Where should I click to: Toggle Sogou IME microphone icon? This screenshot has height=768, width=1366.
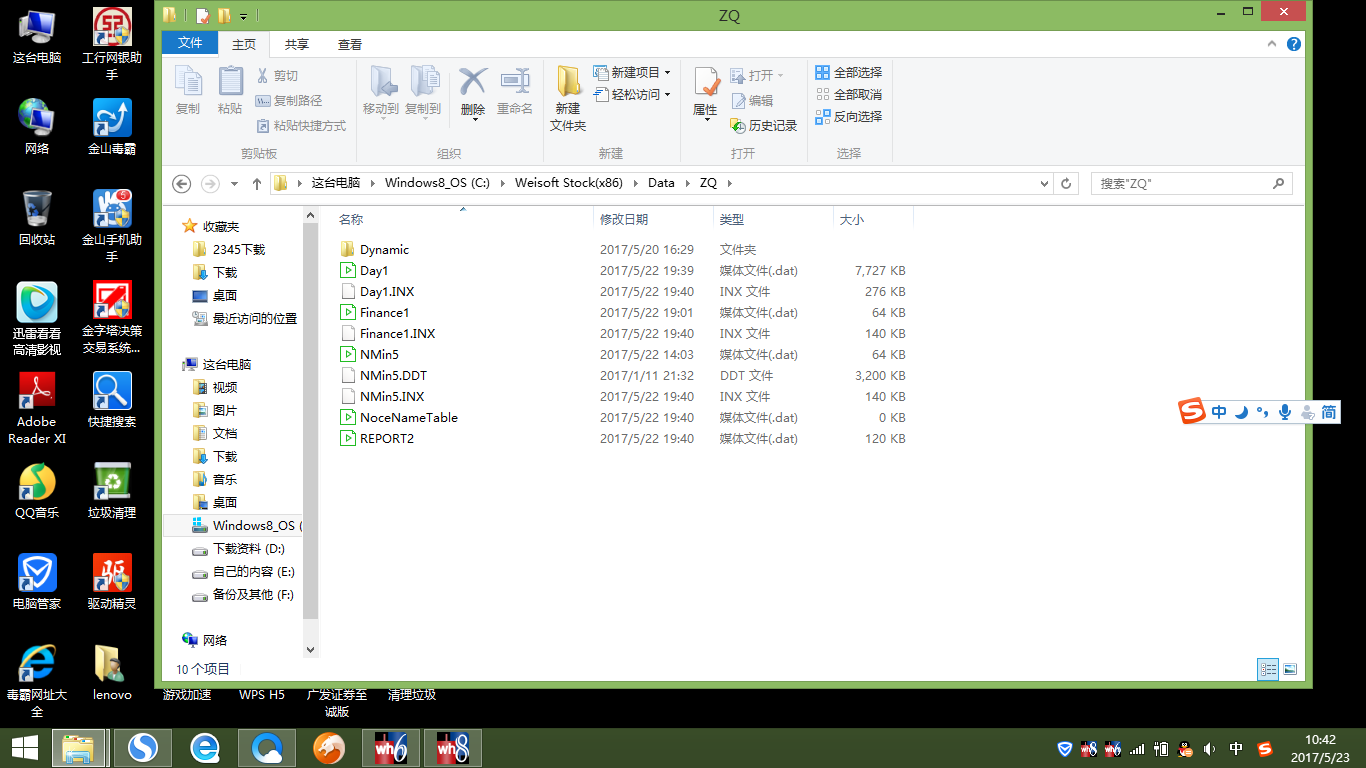pyautogui.click(x=1285, y=412)
